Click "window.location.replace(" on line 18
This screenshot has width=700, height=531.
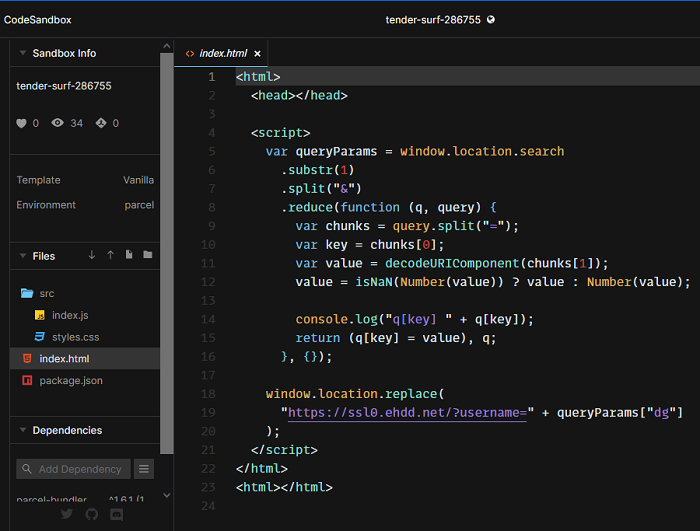(x=355, y=394)
